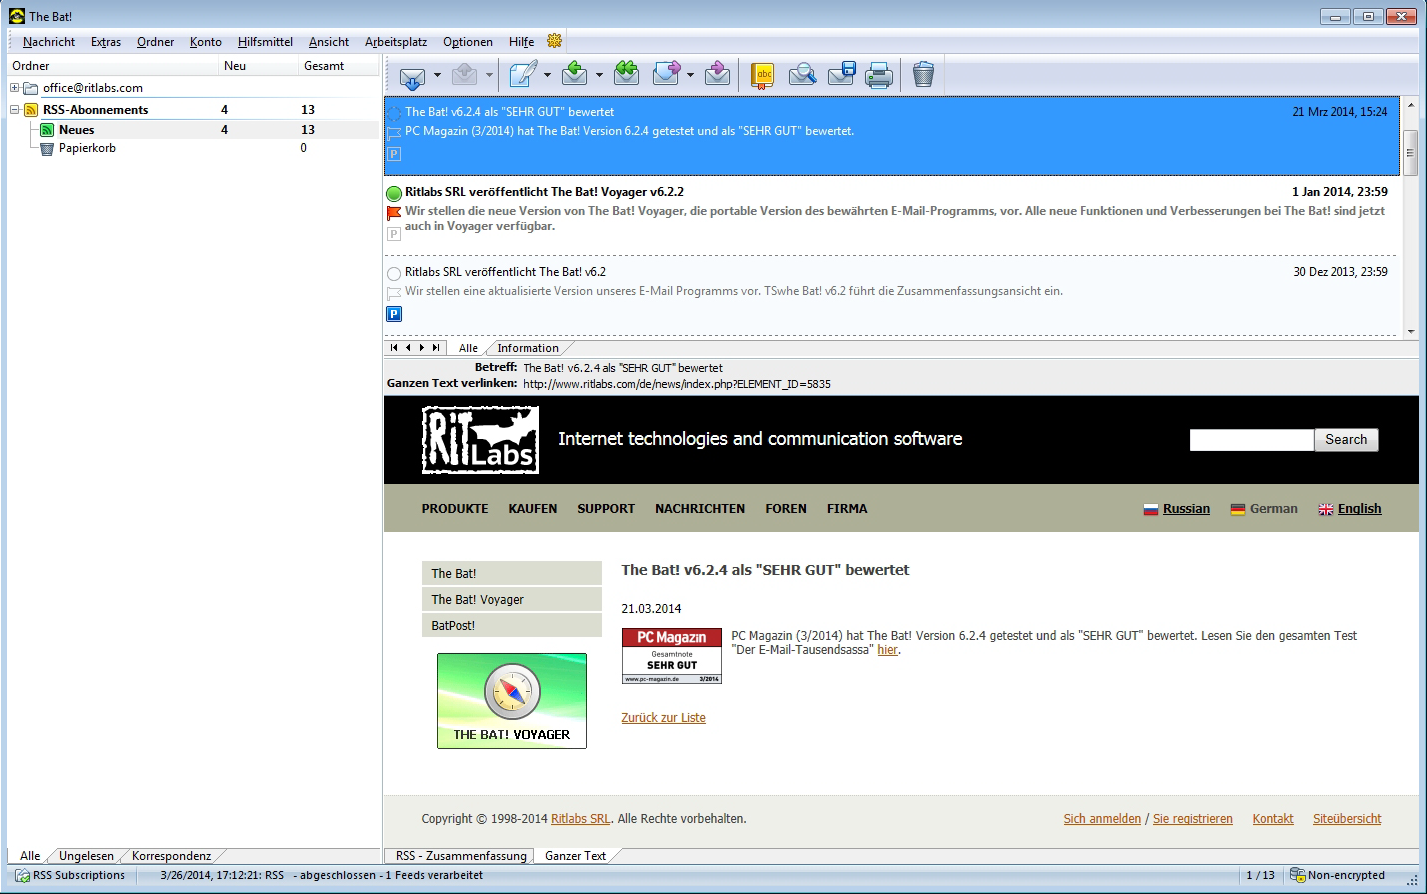This screenshot has width=1427, height=894.
Task: Open the address book icon
Action: [763, 76]
